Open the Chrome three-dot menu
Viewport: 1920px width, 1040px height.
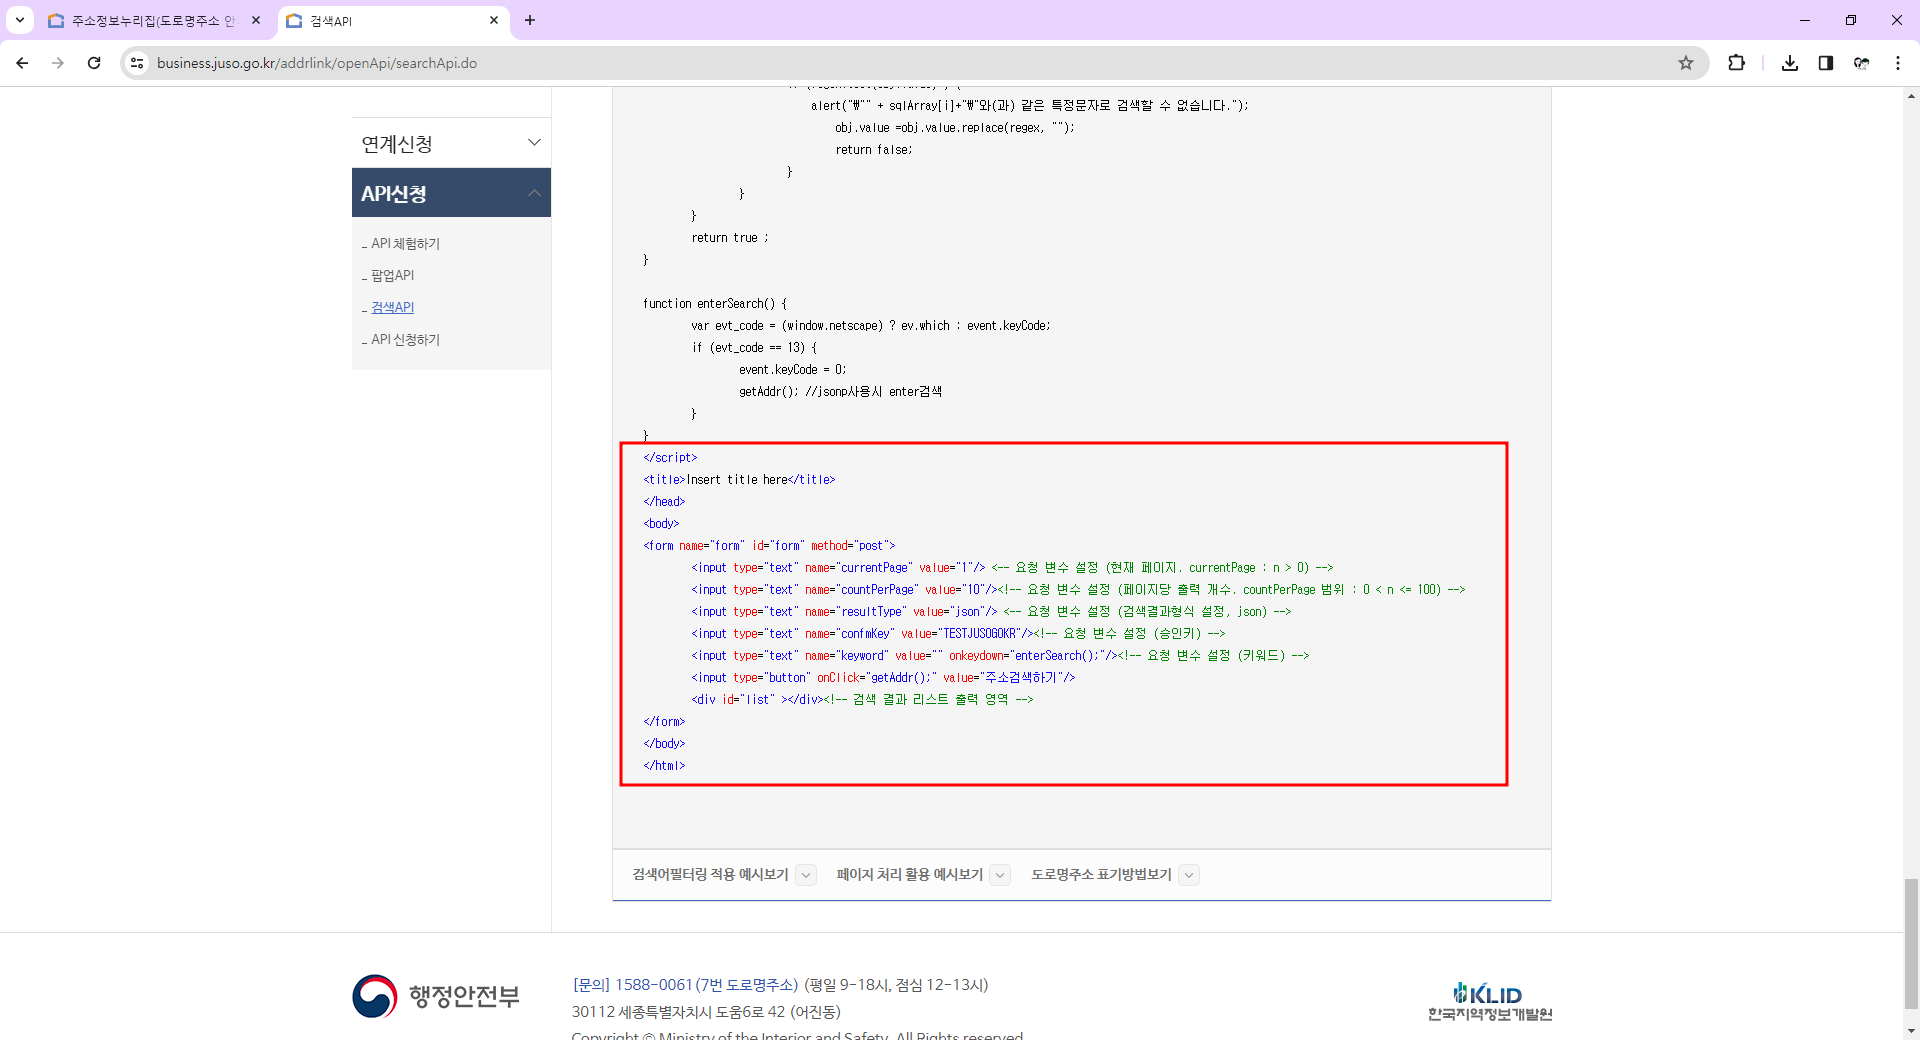1898,63
